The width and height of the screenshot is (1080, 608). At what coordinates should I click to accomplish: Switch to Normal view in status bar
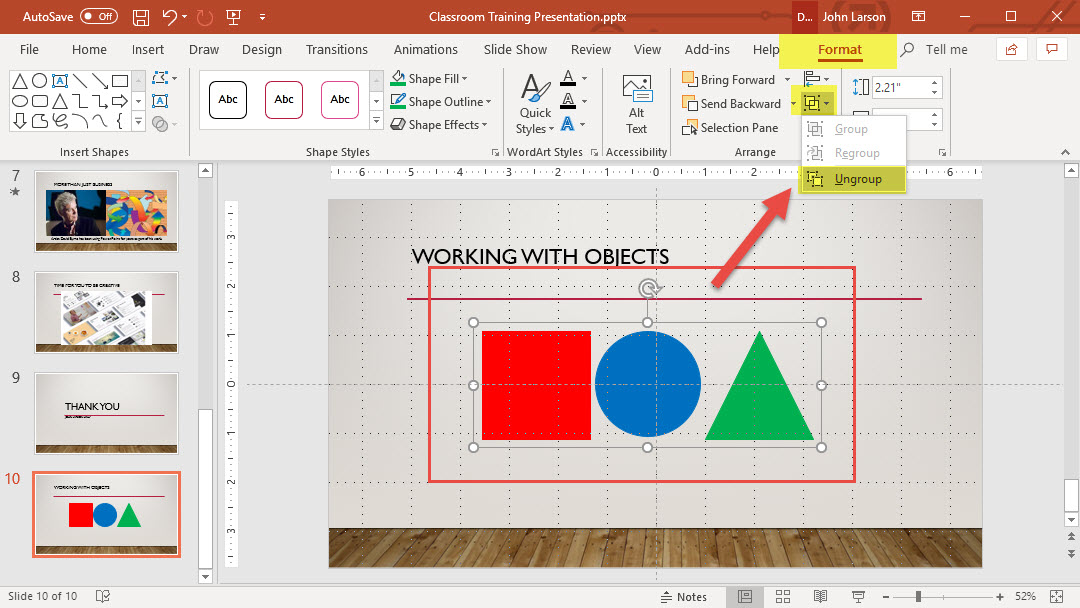tap(745, 597)
